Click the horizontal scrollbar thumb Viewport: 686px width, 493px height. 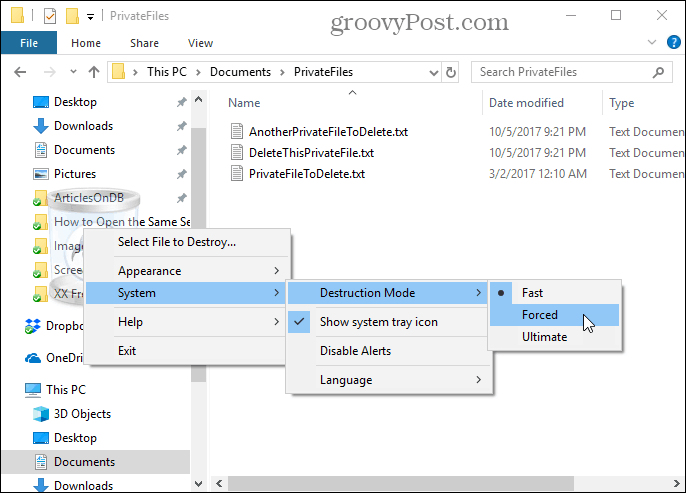point(401,483)
